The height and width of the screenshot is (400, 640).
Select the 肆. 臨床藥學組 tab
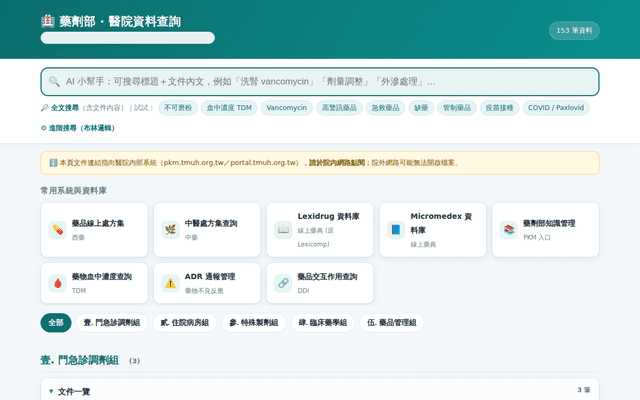(x=323, y=323)
